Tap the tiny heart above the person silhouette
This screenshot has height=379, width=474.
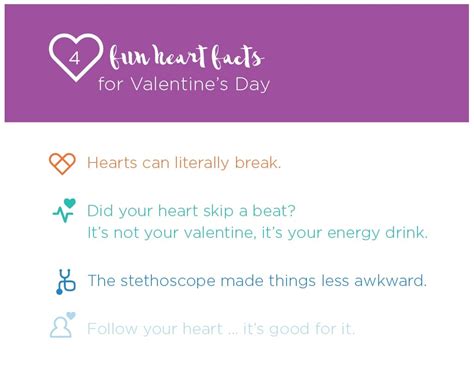click(71, 315)
